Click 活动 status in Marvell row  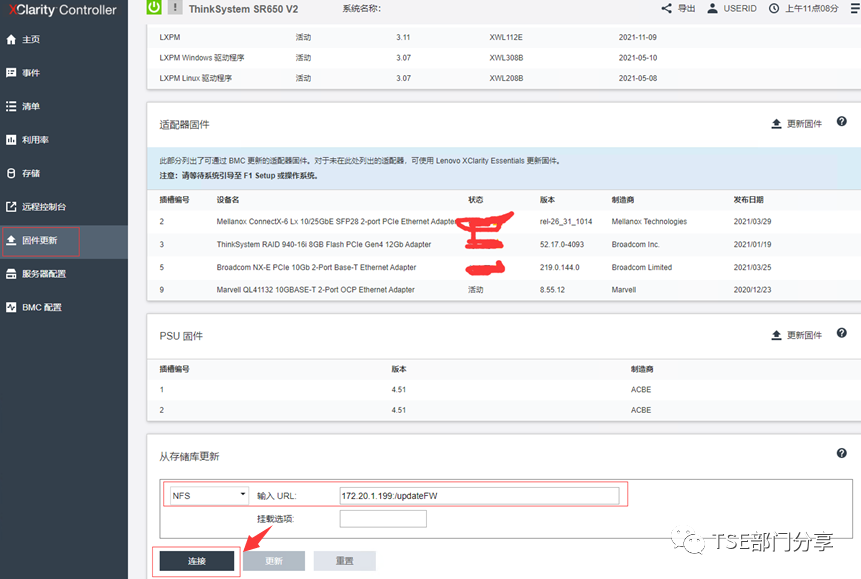[476, 290]
